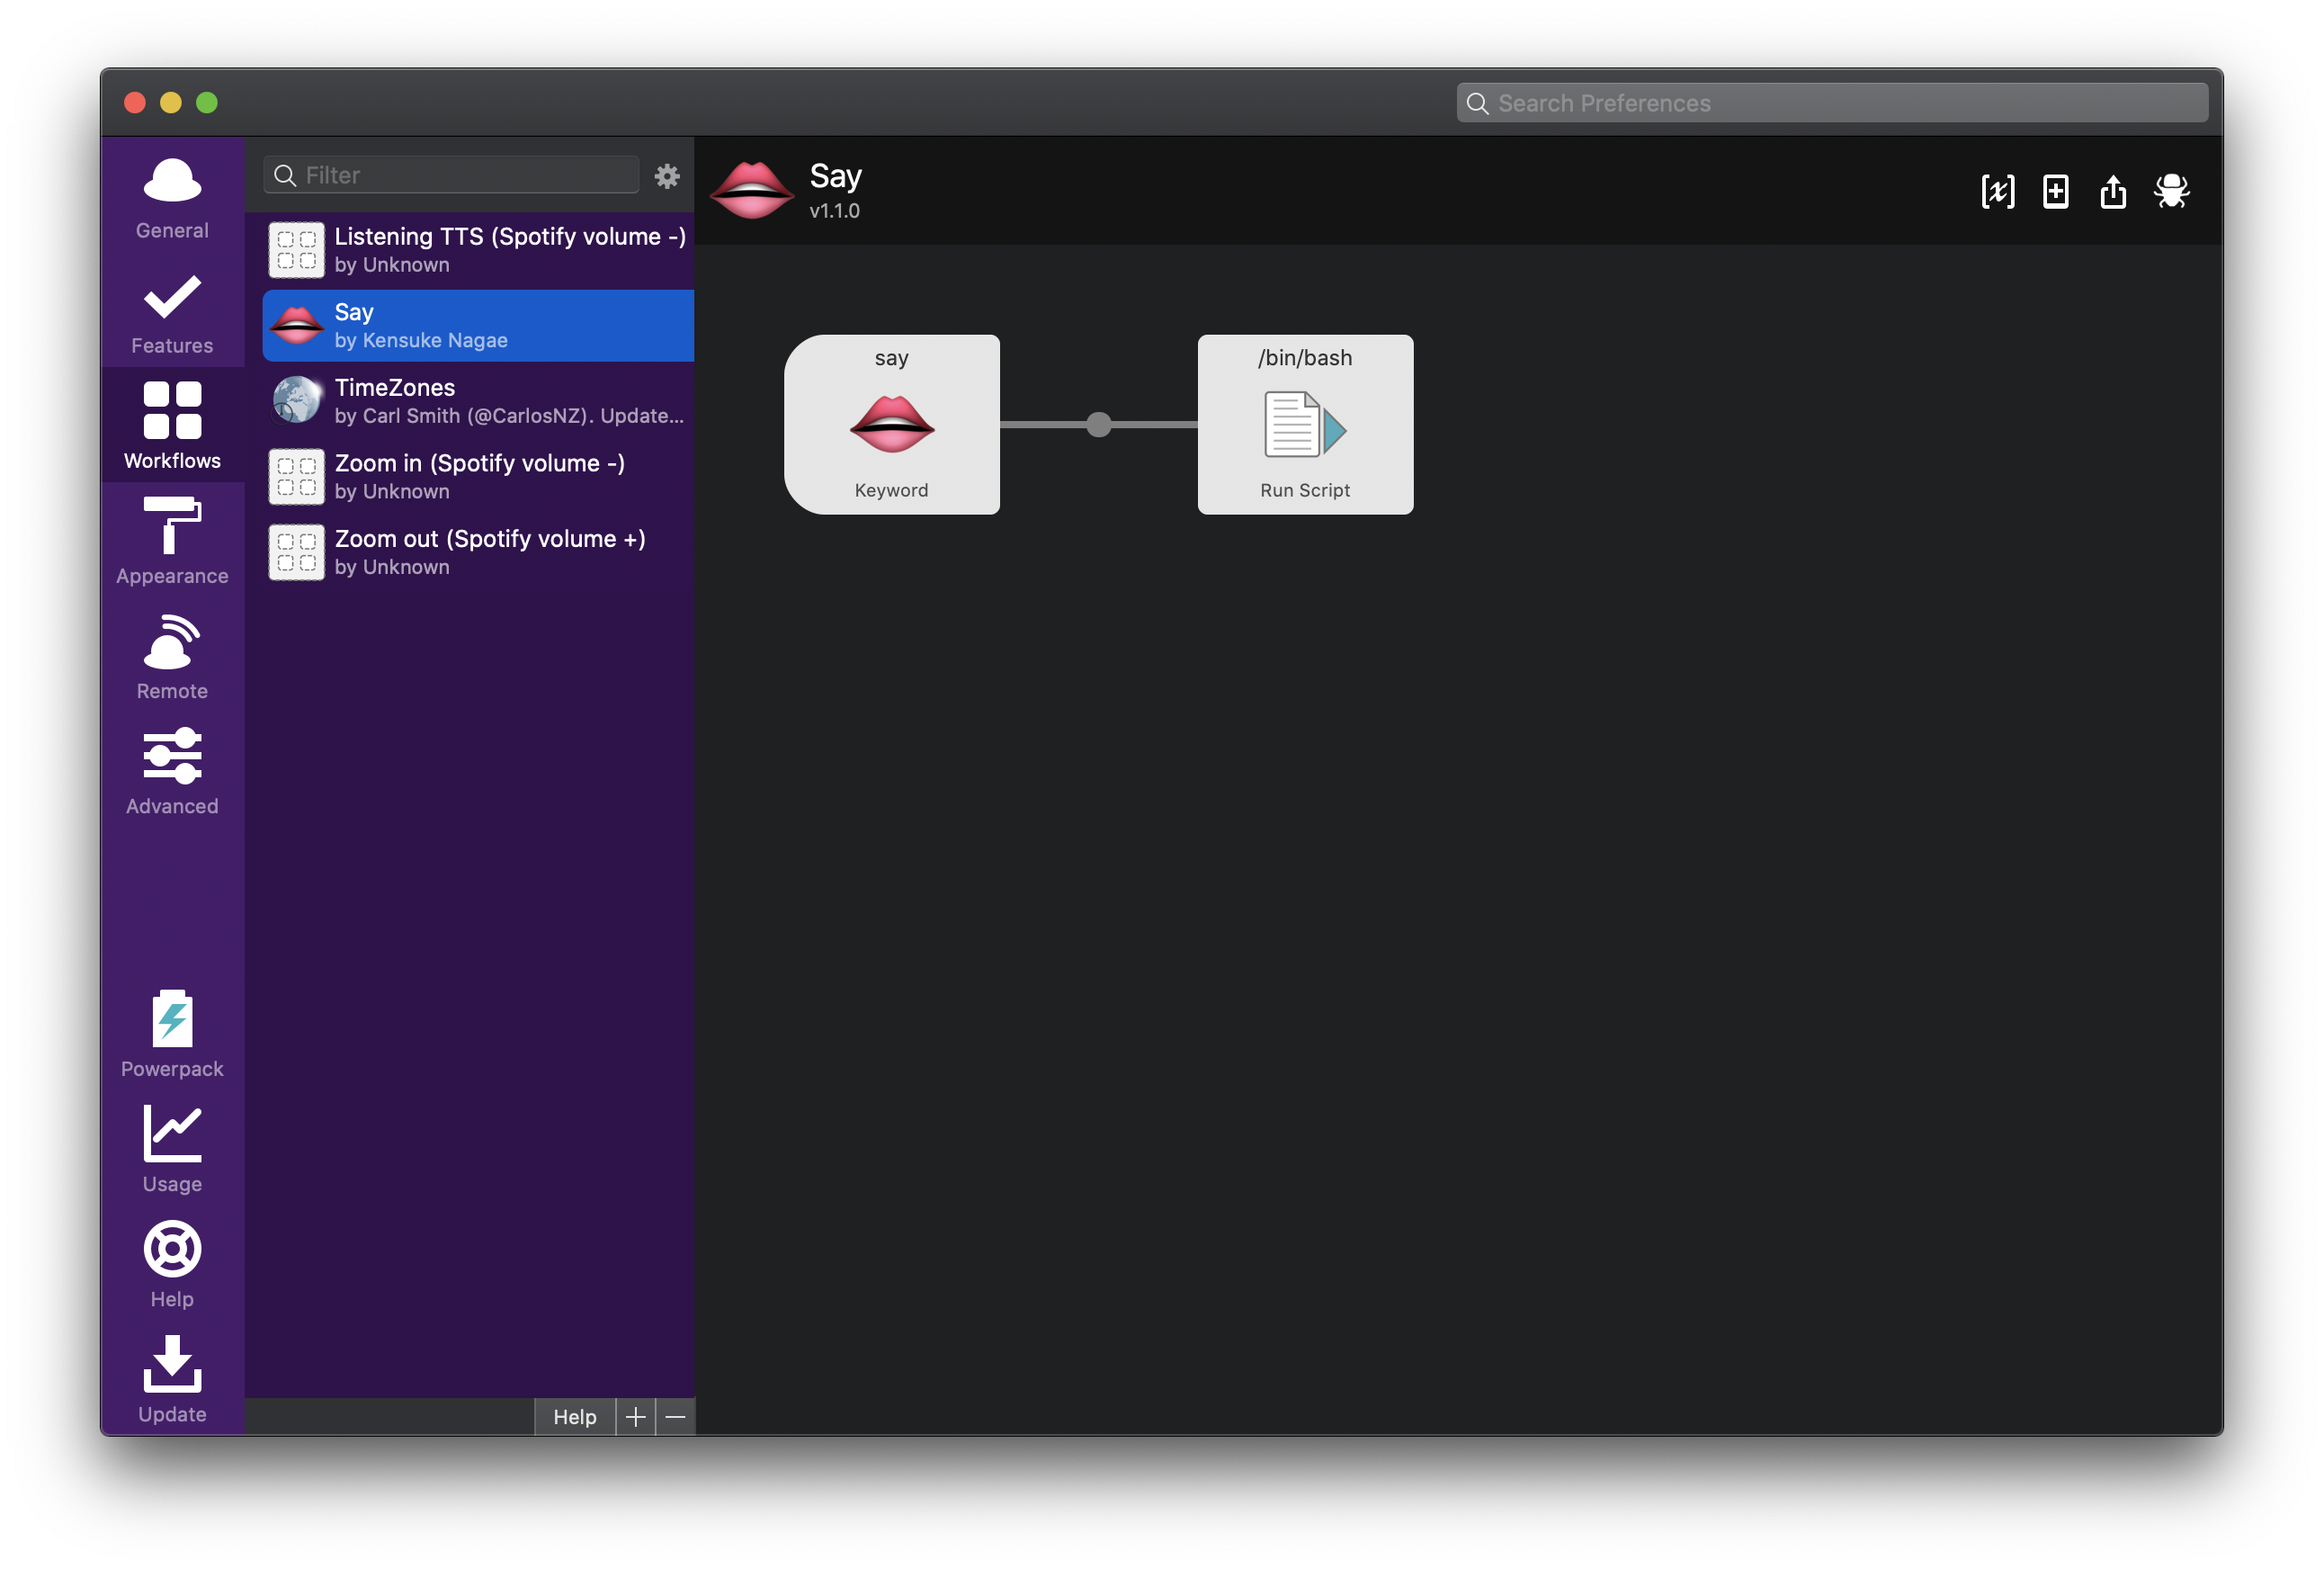Screen dimensions: 2324x1569
Task: Open the workflow debugger bug icon
Action: coord(2171,191)
